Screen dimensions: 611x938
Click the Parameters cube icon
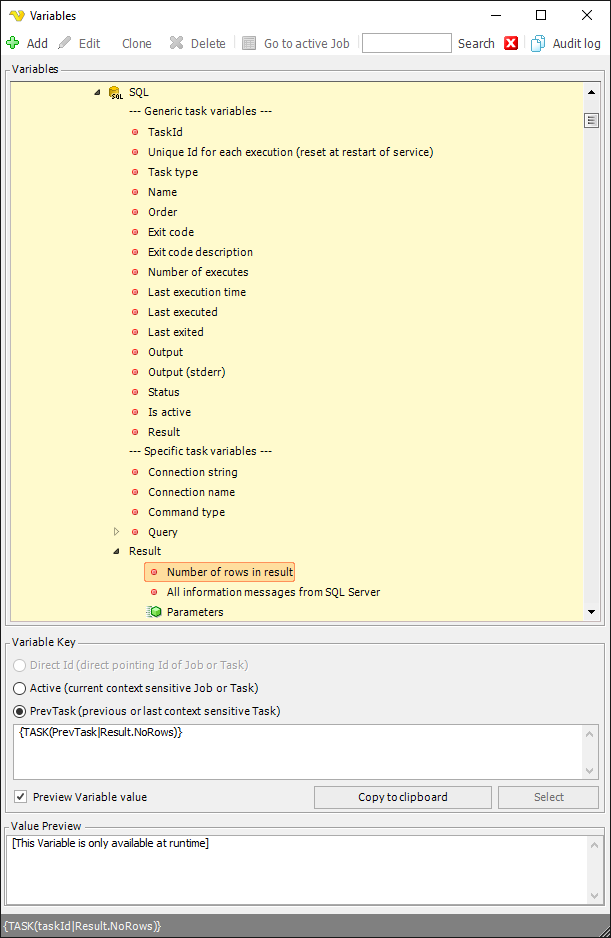154,611
